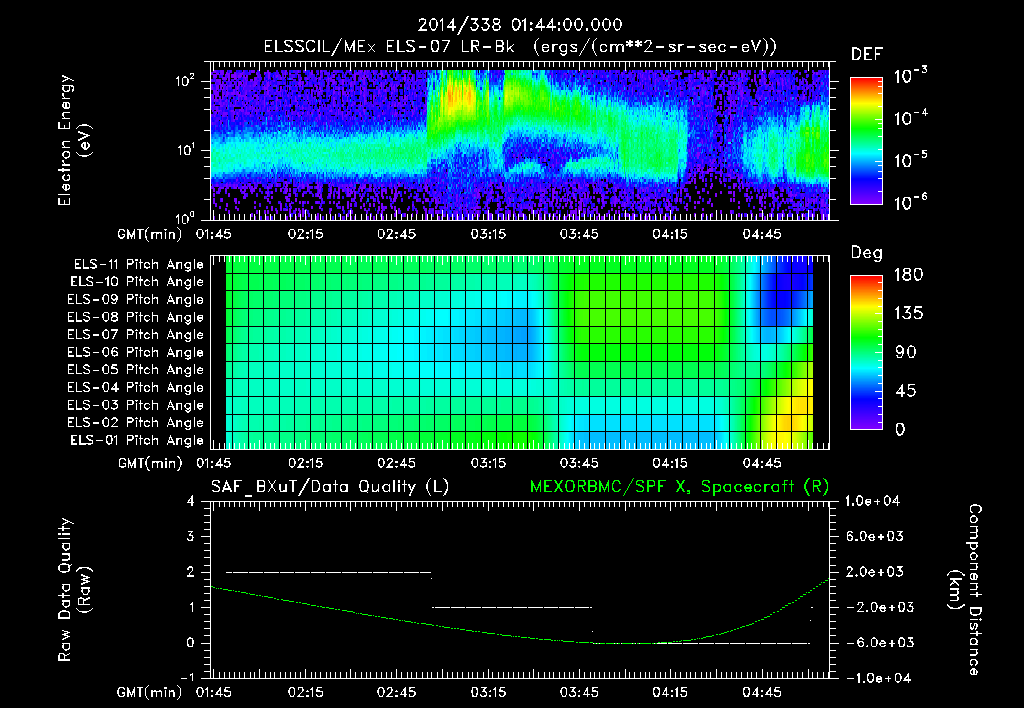The height and width of the screenshot is (708, 1024).
Task: Click the Raw Data Quality (Raw) axis label
Action: click(74, 590)
